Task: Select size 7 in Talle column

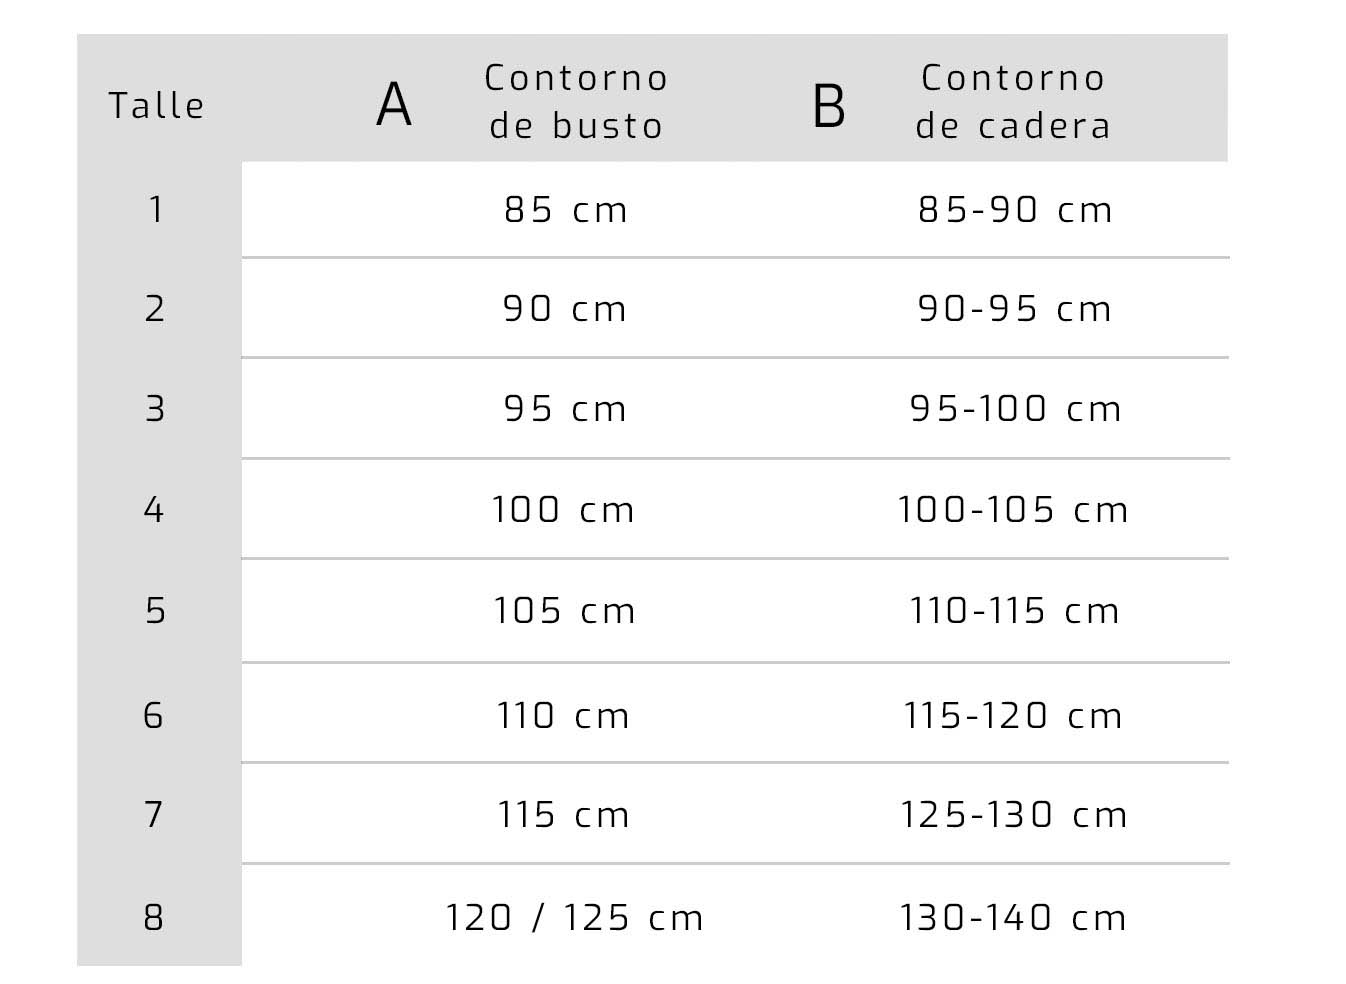Action: pos(154,814)
